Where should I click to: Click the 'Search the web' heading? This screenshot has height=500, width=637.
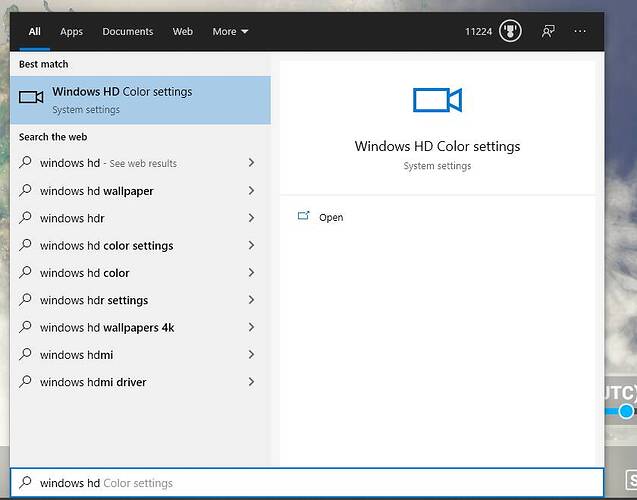(53, 137)
